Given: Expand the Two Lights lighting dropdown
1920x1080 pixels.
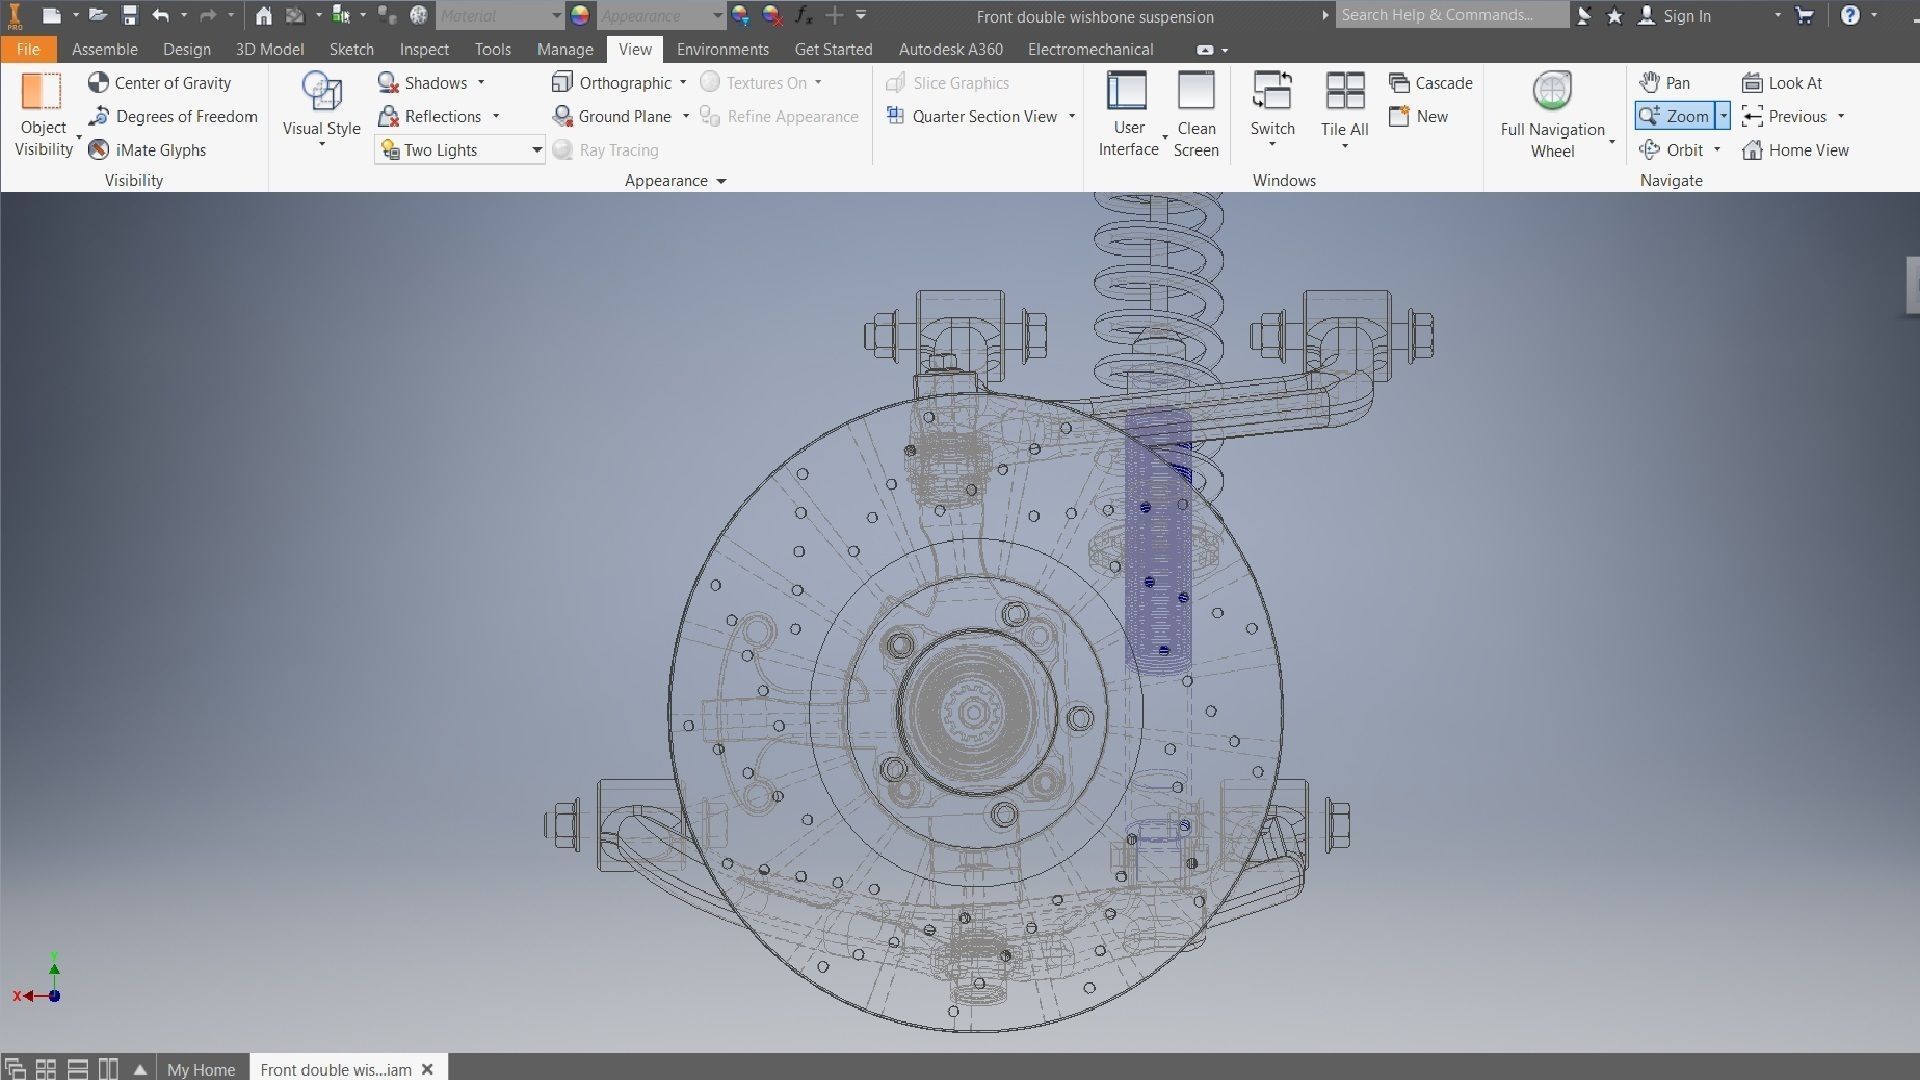Looking at the screenshot, I should tap(536, 150).
